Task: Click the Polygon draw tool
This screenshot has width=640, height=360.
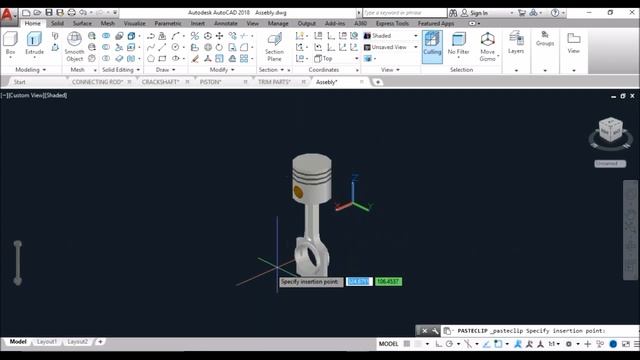Action: [x=151, y=59]
